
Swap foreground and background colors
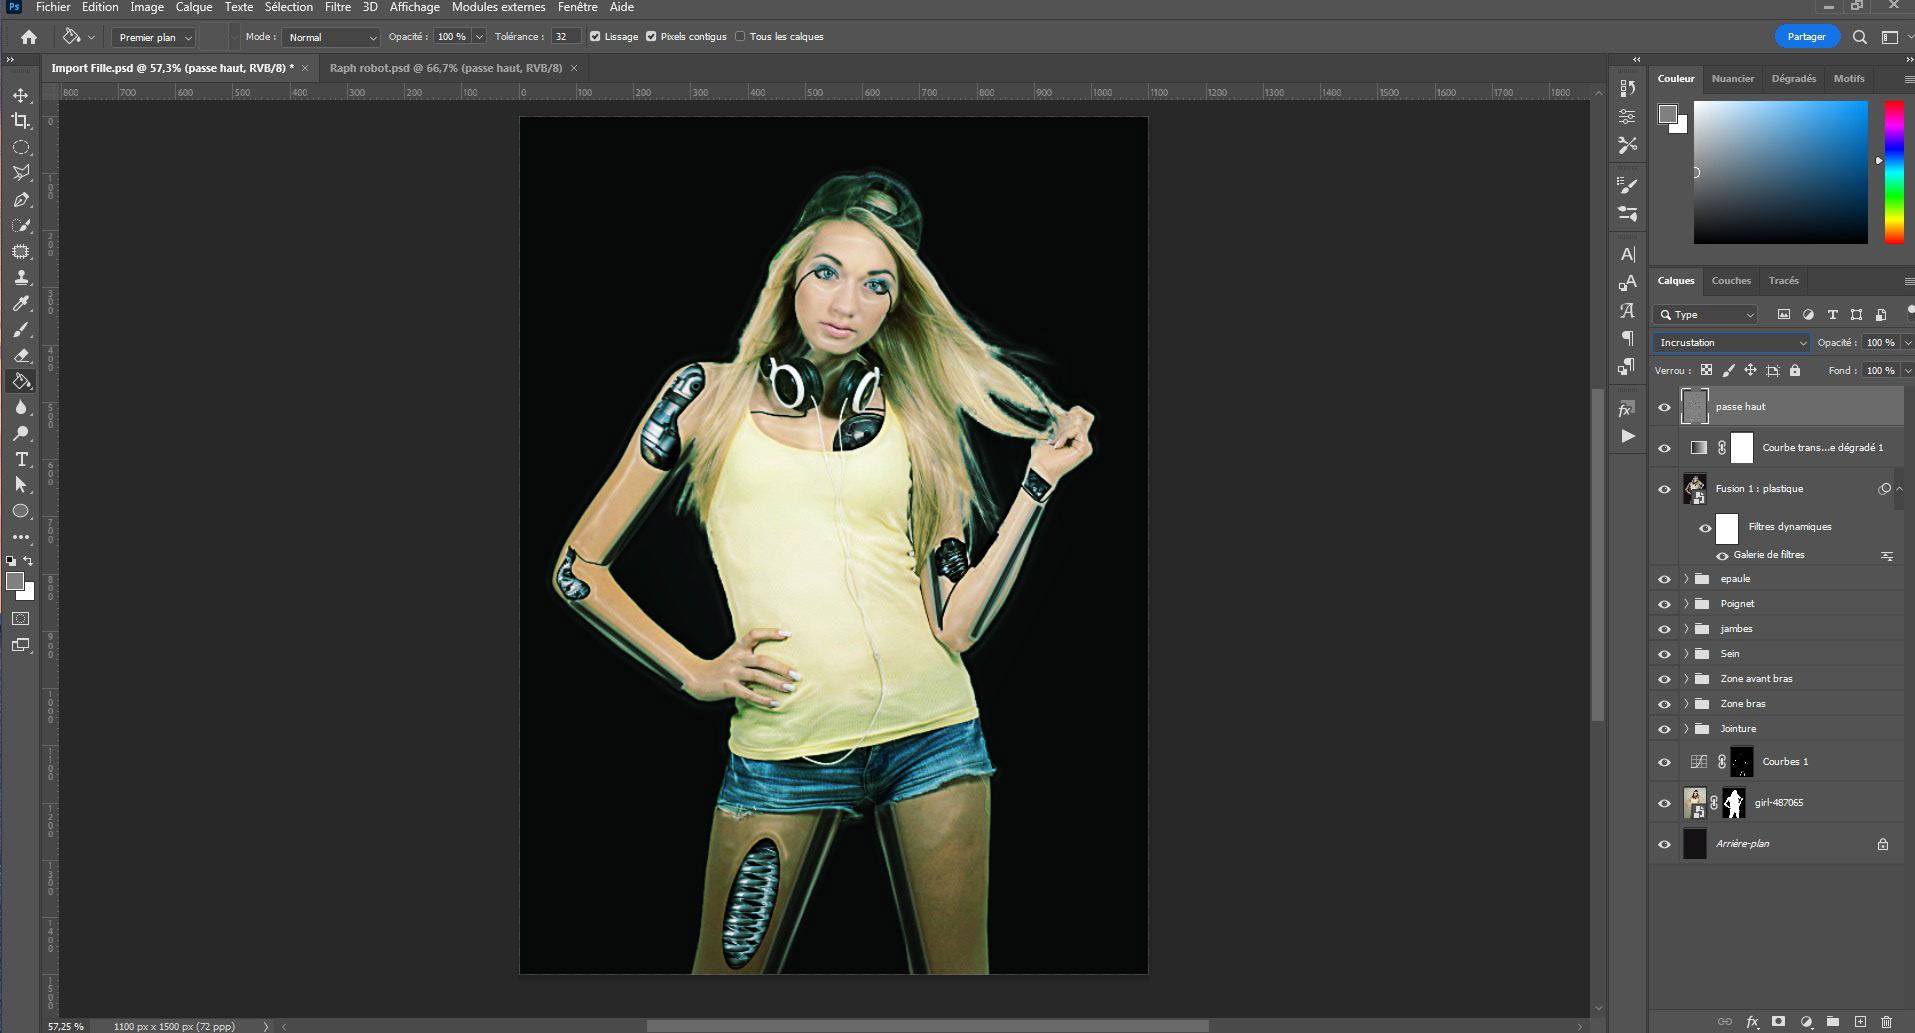[28, 561]
